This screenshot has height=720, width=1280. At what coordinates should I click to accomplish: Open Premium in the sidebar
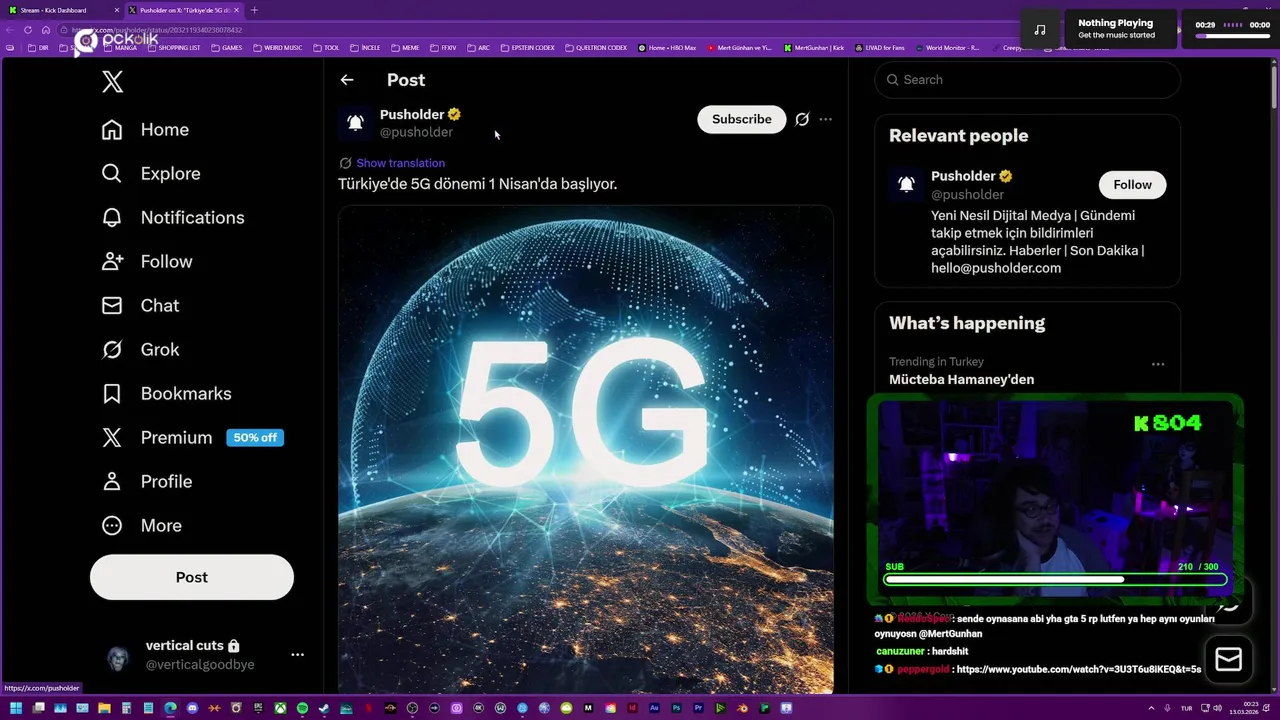[192, 438]
